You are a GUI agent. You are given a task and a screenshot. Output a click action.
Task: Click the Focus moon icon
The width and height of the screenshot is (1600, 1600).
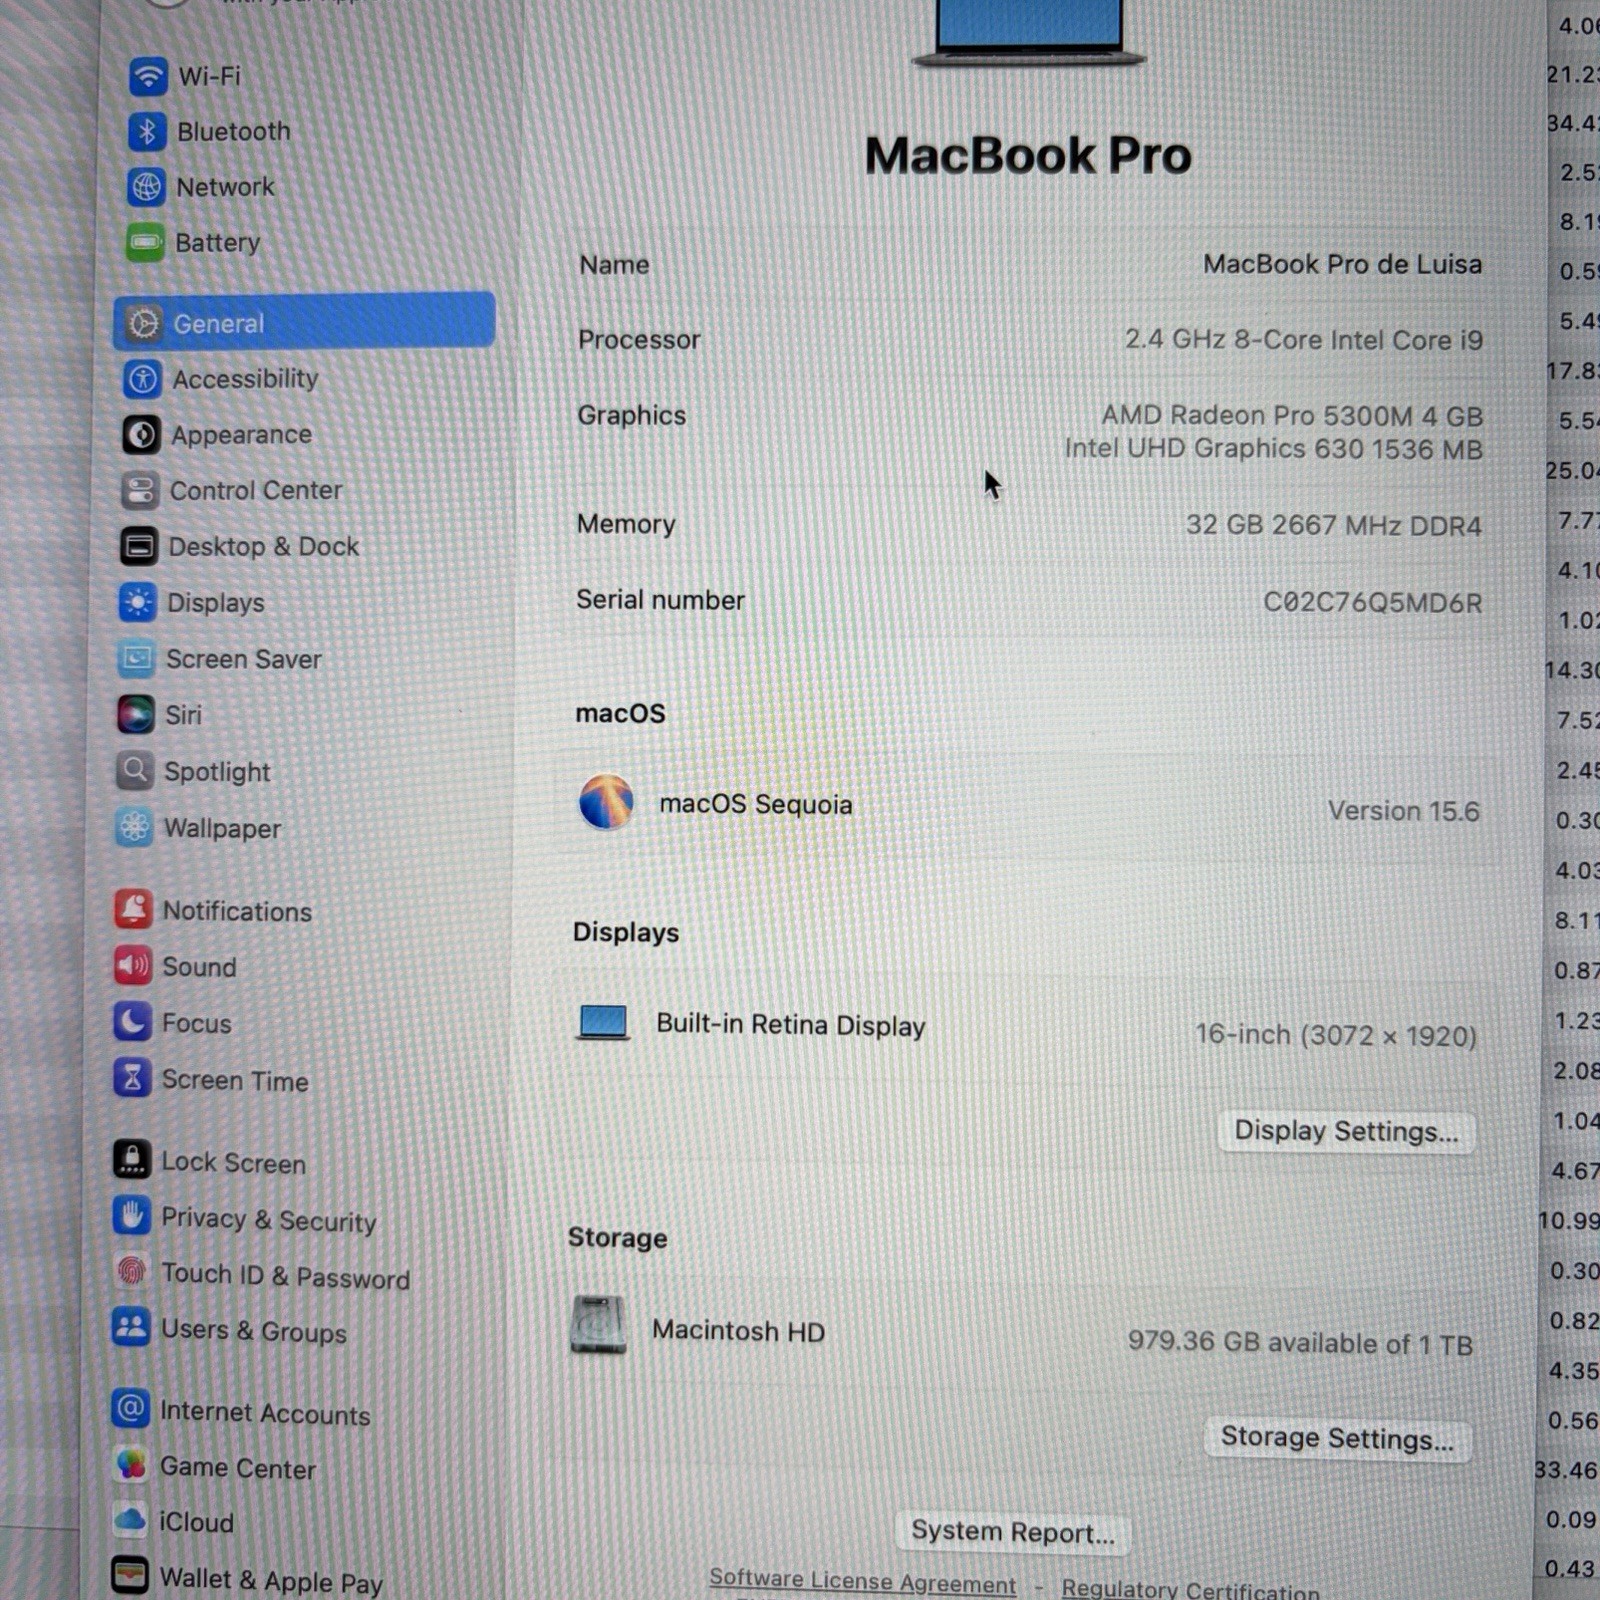point(132,1022)
